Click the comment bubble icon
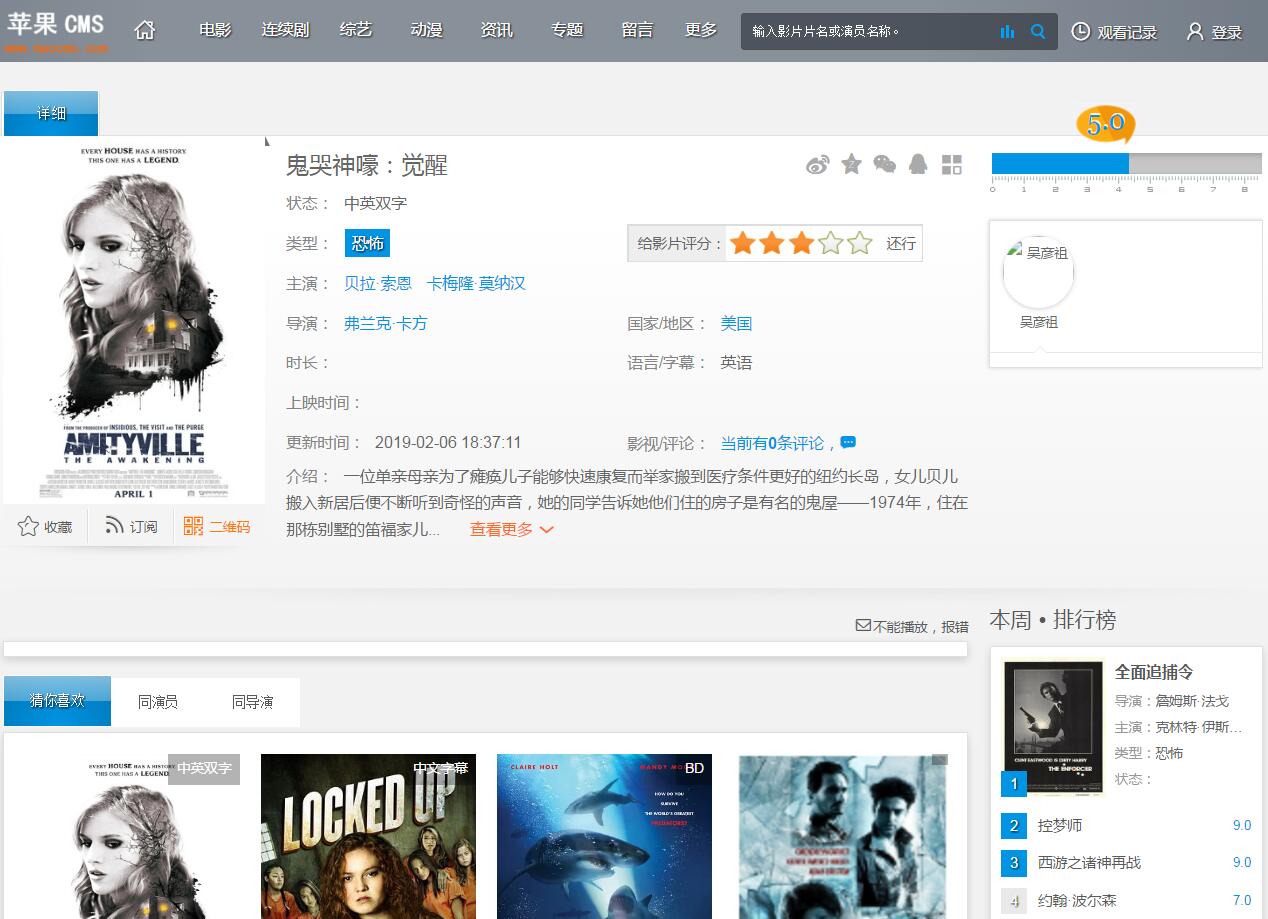The height and width of the screenshot is (919, 1268). 848,443
